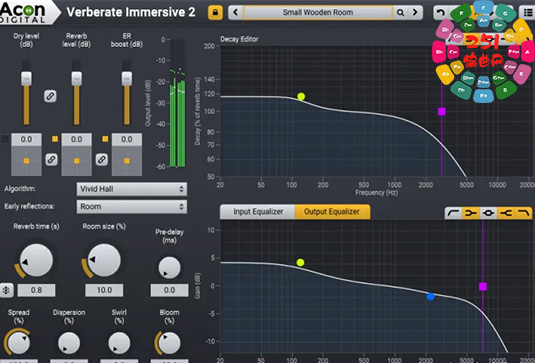
Task: Click the ER boost value field
Action: click(x=127, y=140)
